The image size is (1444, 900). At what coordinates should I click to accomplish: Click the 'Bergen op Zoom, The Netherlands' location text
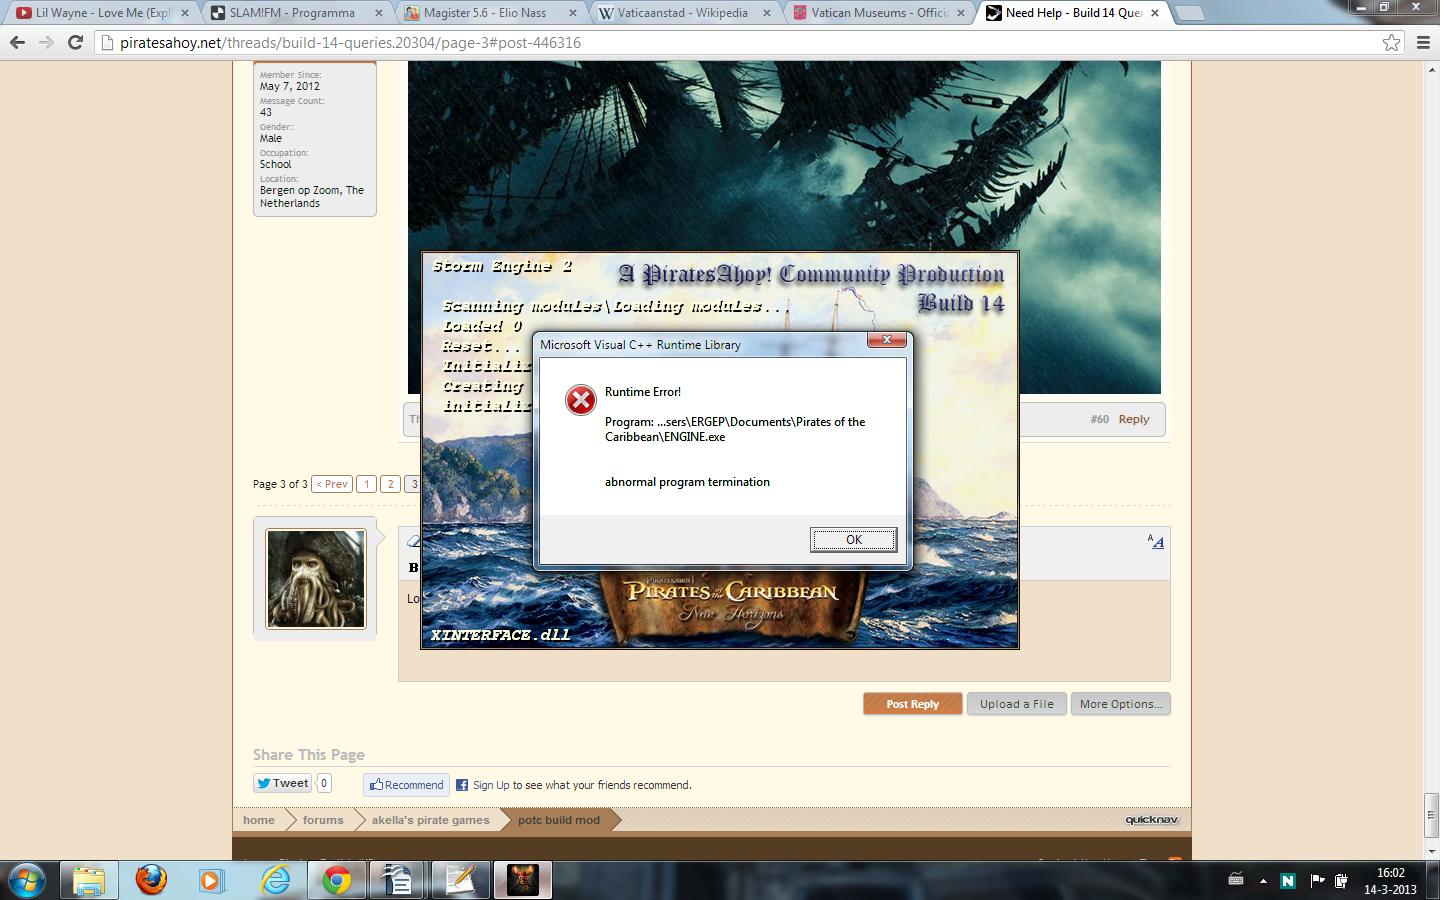coord(312,197)
